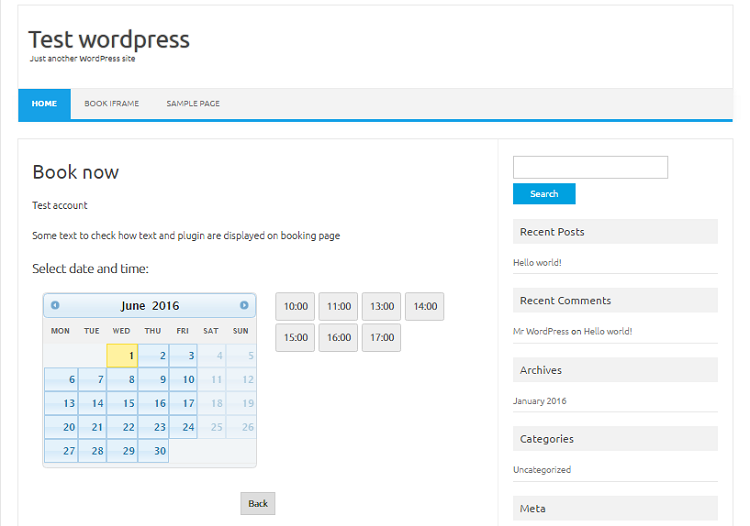
Task: Choose the 14:00 time slot
Action: 425,307
